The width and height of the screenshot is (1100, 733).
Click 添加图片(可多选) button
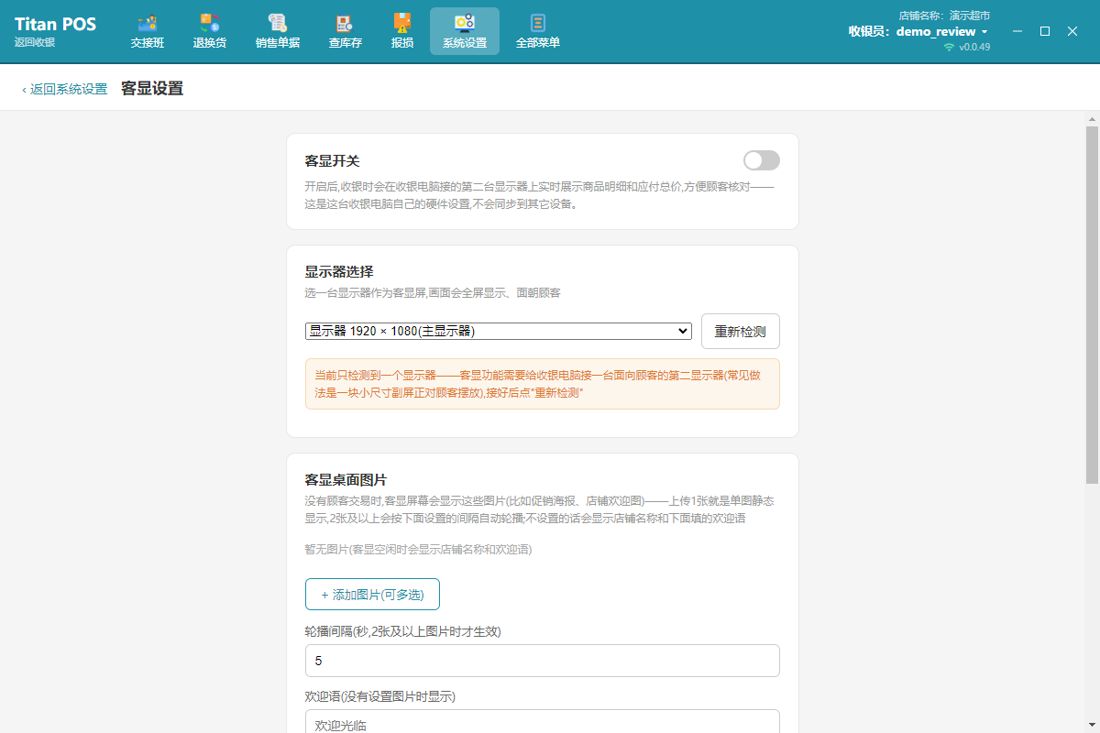pyautogui.click(x=373, y=594)
